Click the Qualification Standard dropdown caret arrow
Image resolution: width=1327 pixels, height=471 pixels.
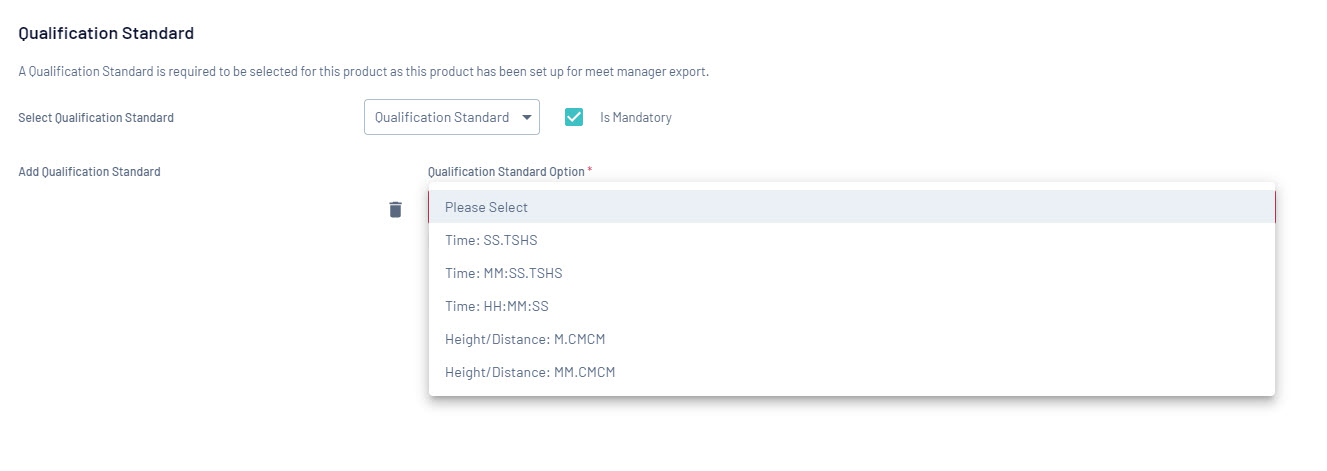[x=527, y=117]
